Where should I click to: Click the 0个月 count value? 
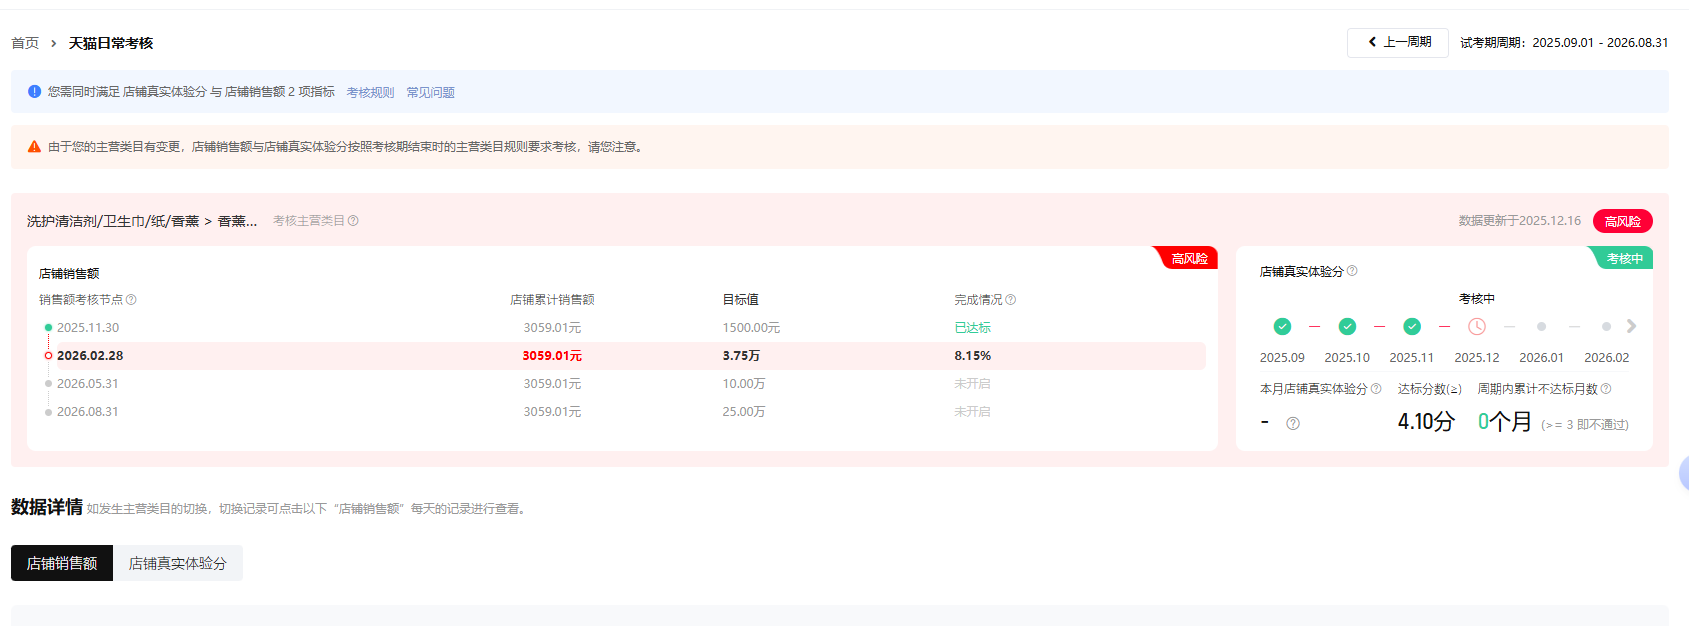(x=1505, y=421)
